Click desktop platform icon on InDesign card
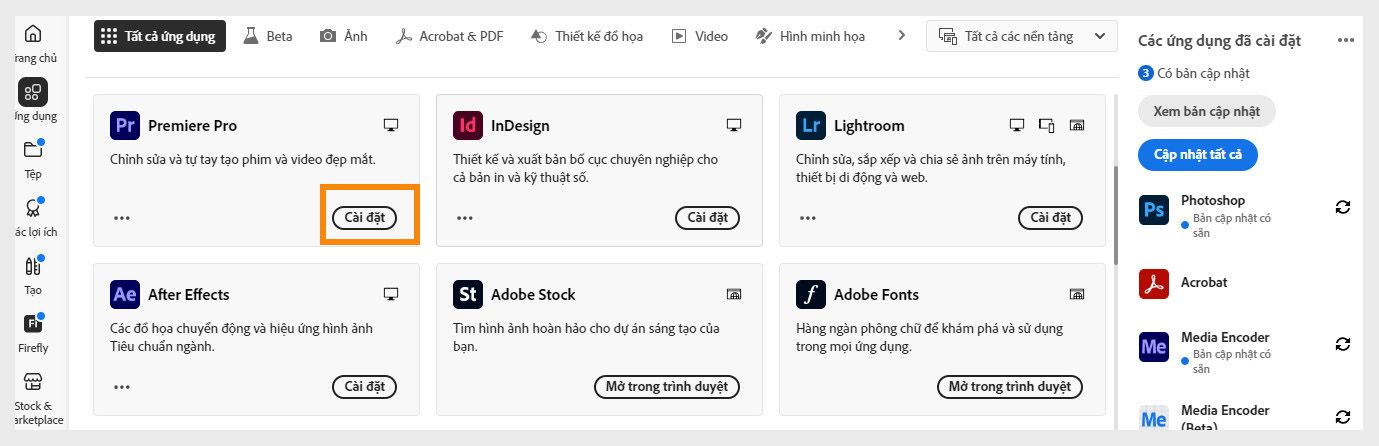This screenshot has width=1379, height=446. (x=734, y=125)
